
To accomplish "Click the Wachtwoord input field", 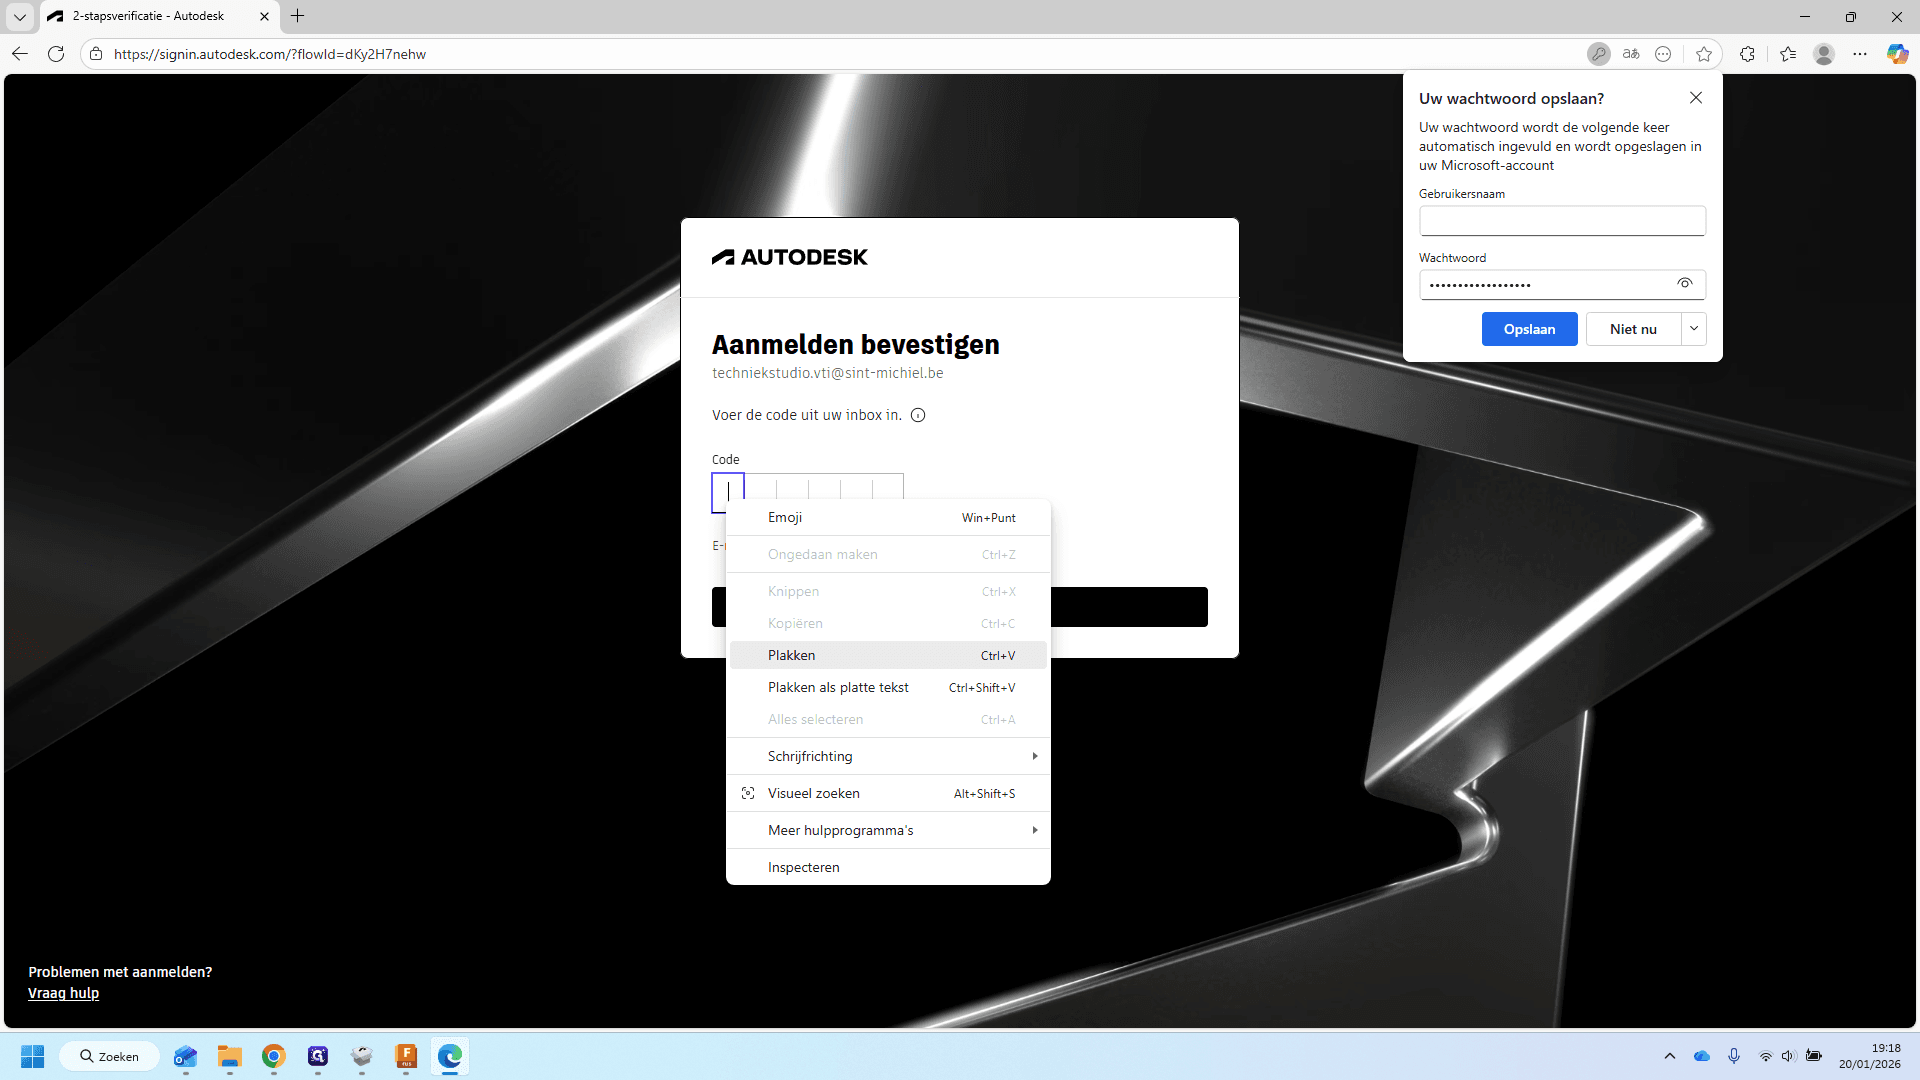I will (1562, 285).
